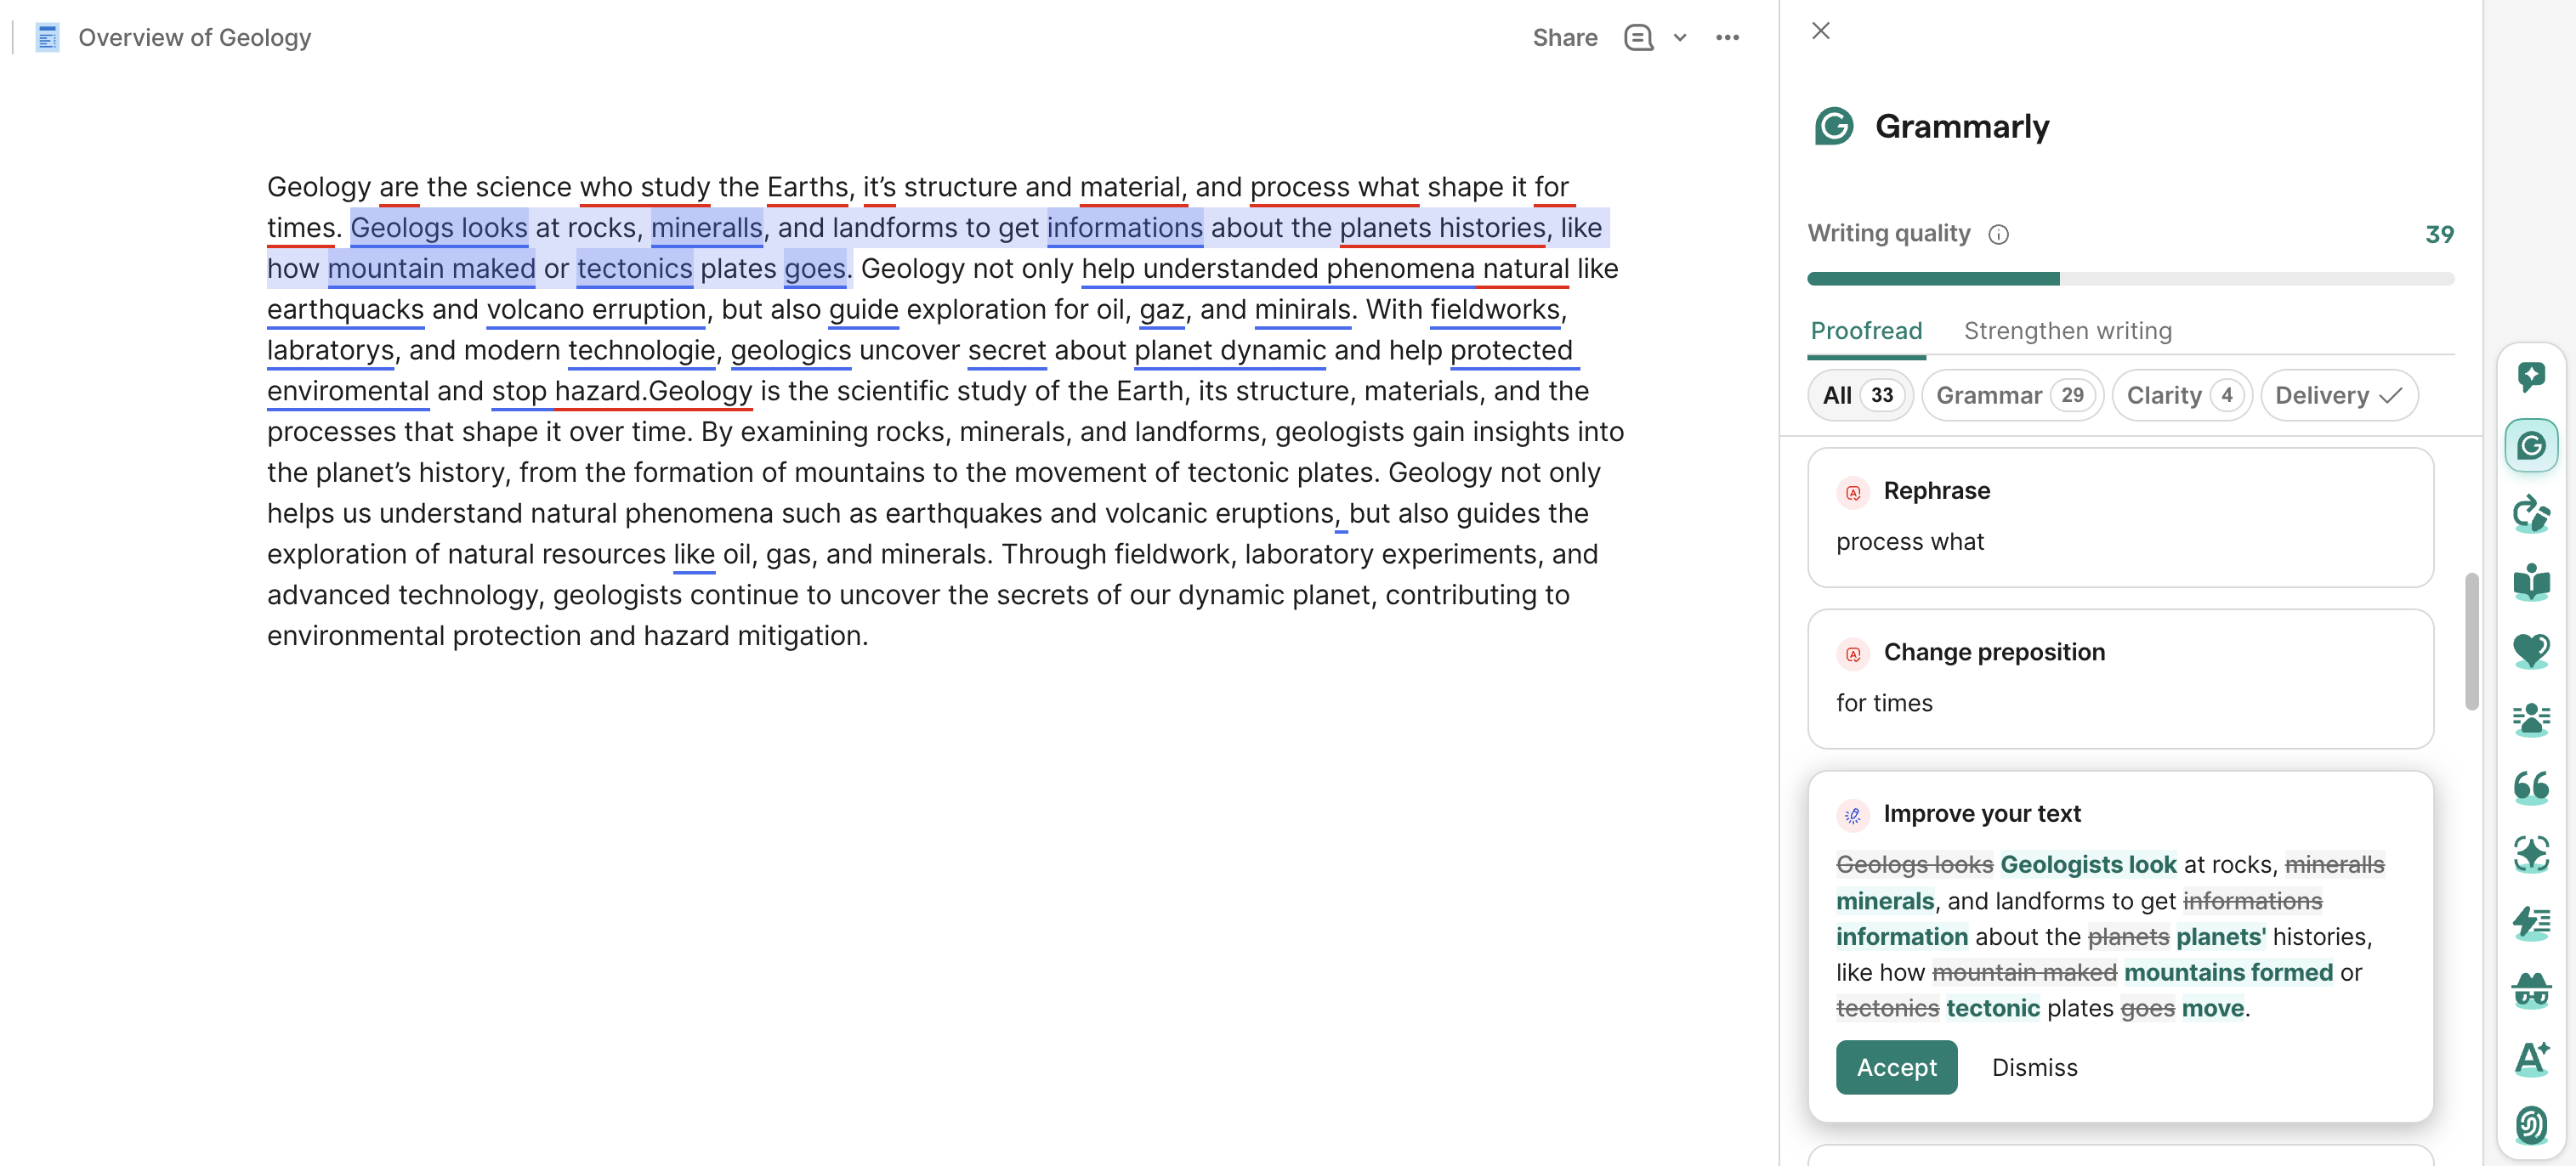Click 'mountains formed' replacement in suggestion card
This screenshot has width=2576, height=1166.
(2228, 973)
